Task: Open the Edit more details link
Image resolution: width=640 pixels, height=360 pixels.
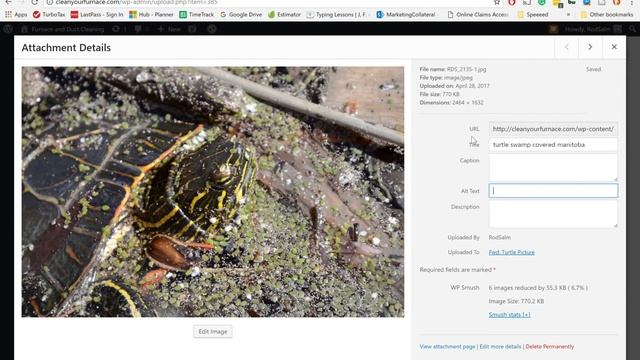Action: click(x=500, y=347)
